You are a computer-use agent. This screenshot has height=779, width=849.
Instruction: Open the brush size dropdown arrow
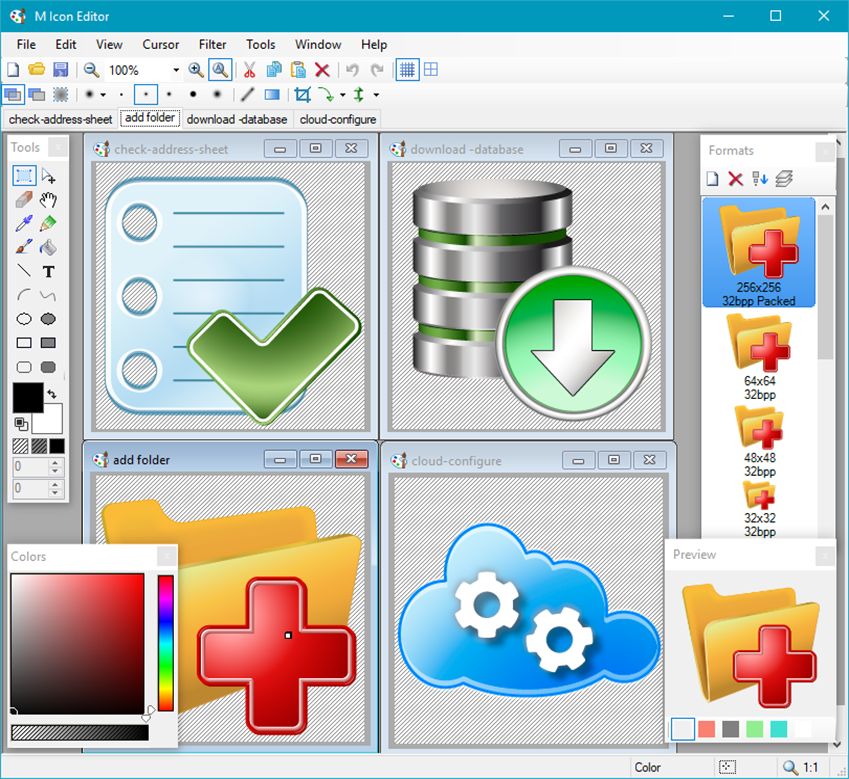(103, 95)
